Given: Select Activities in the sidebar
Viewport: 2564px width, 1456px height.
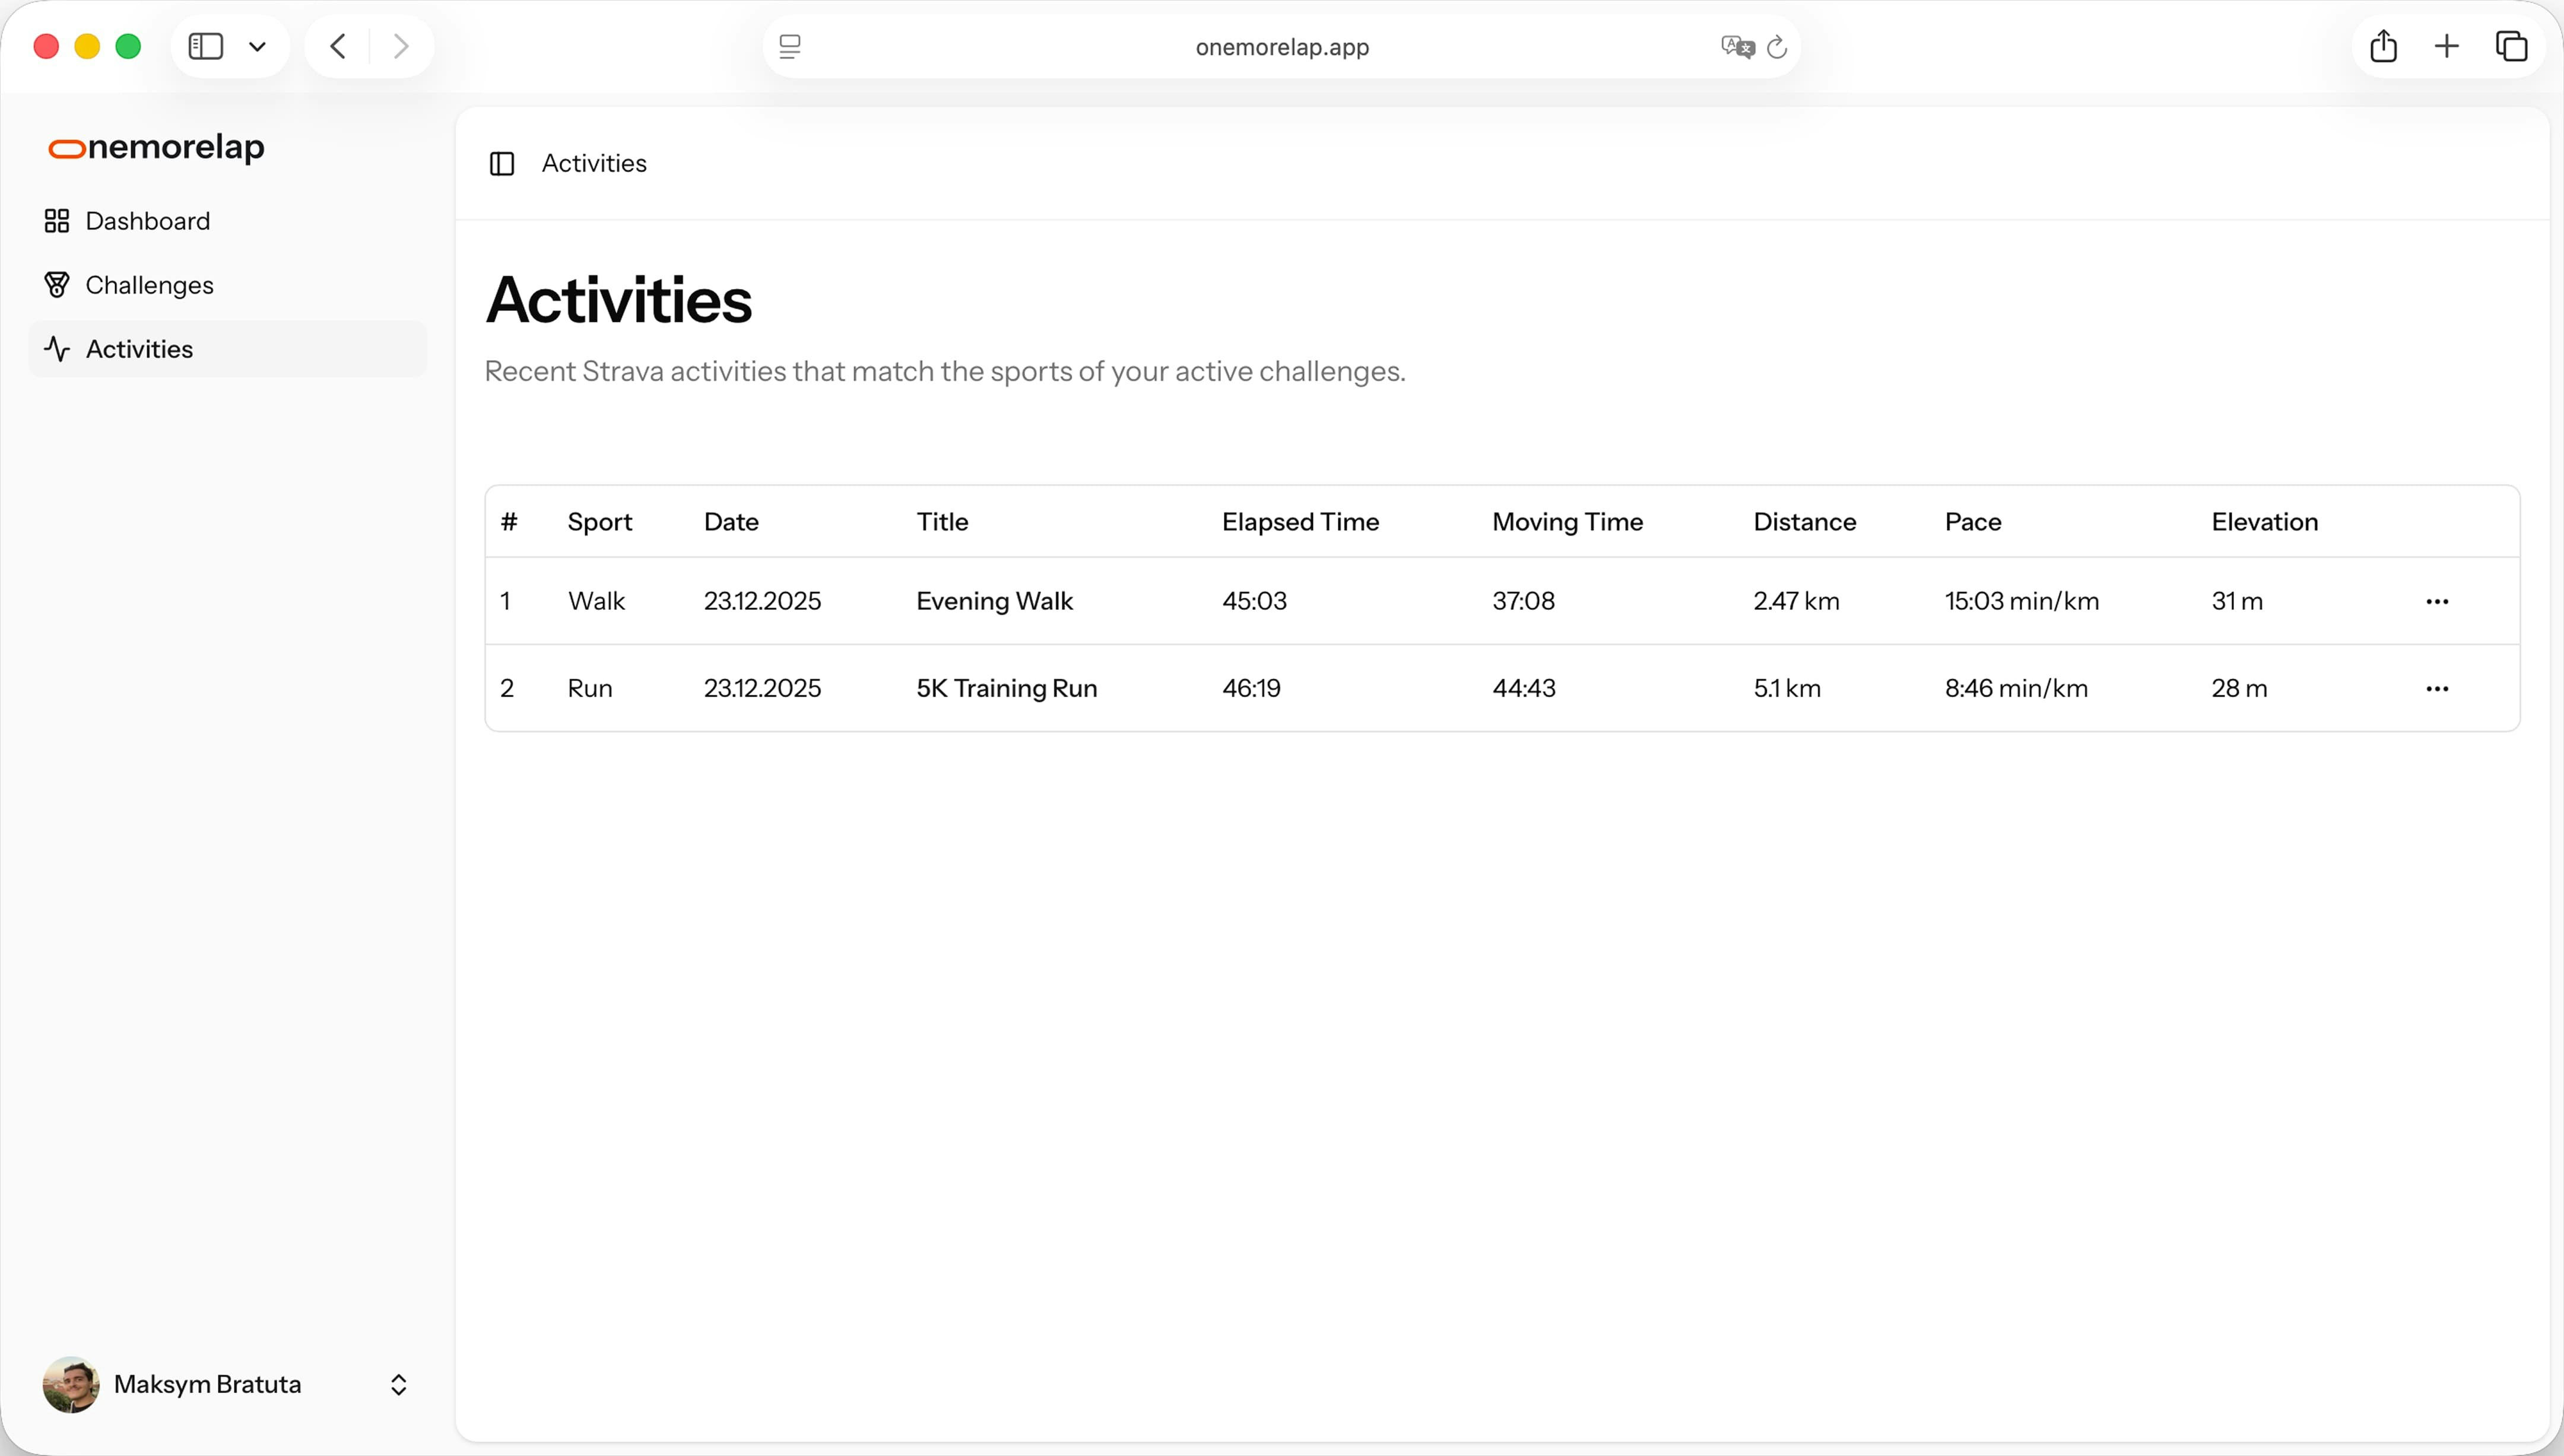Looking at the screenshot, I should click(139, 349).
